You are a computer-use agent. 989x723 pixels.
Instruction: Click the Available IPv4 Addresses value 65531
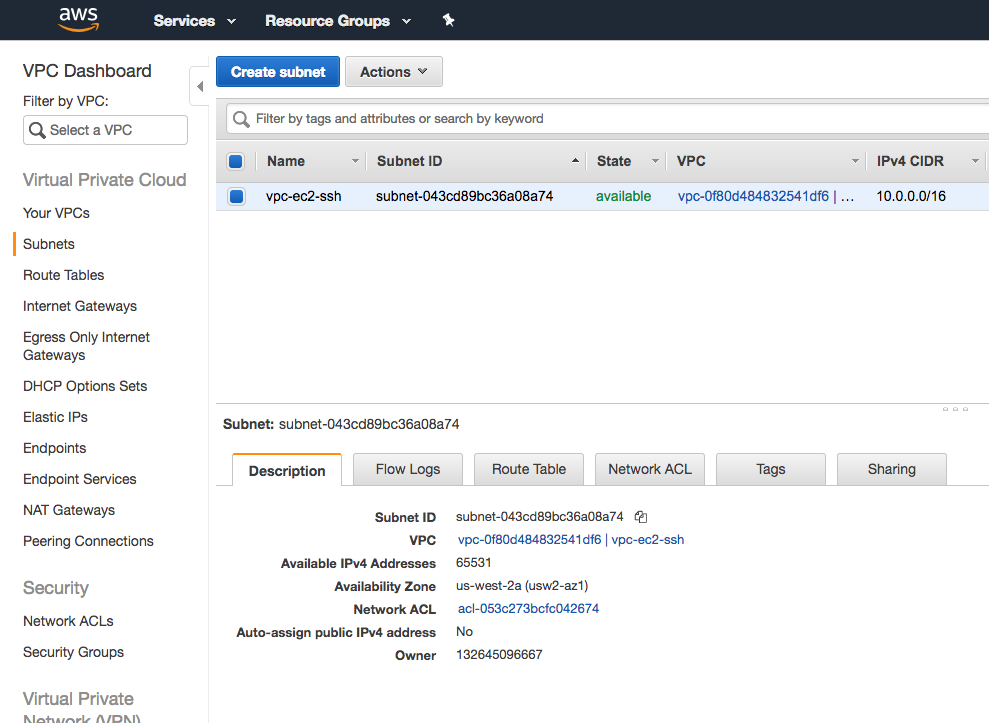[473, 563]
